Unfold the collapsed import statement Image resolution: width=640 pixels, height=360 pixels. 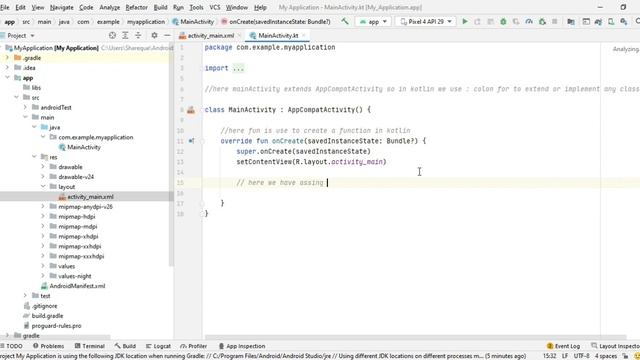(x=238, y=68)
